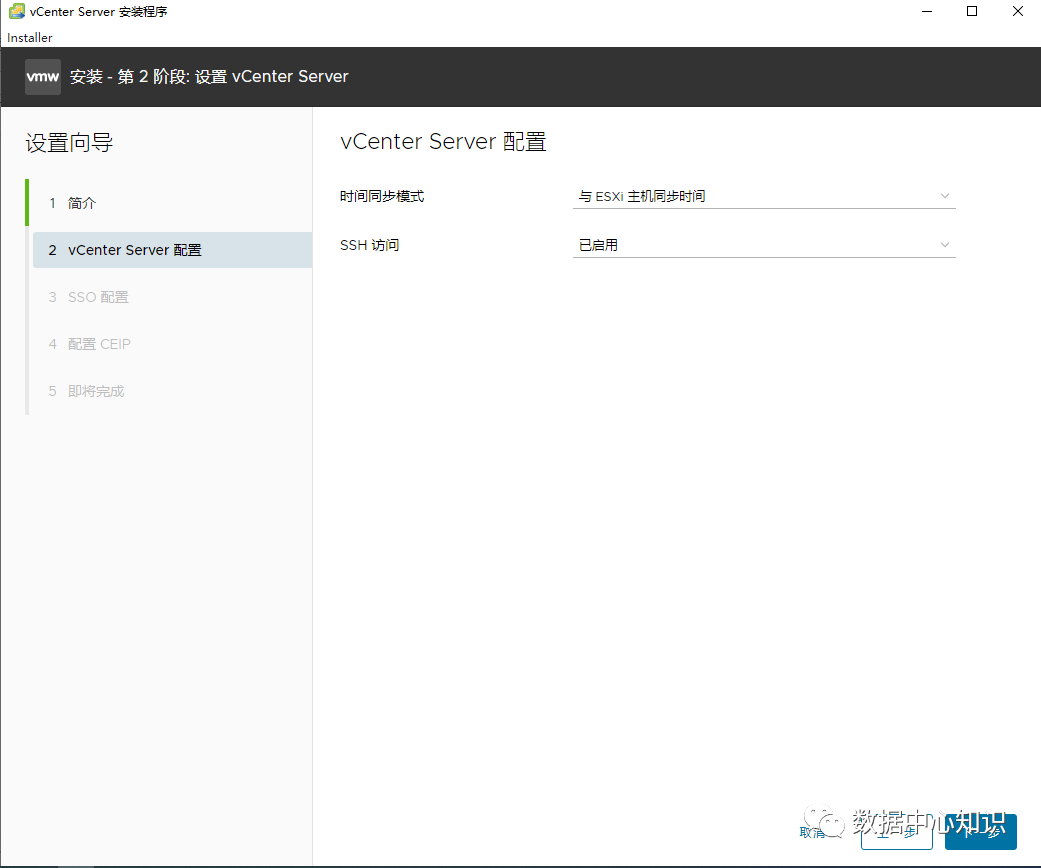Click the 上一步 back button
The width and height of the screenshot is (1041, 868).
pyautogui.click(x=896, y=832)
